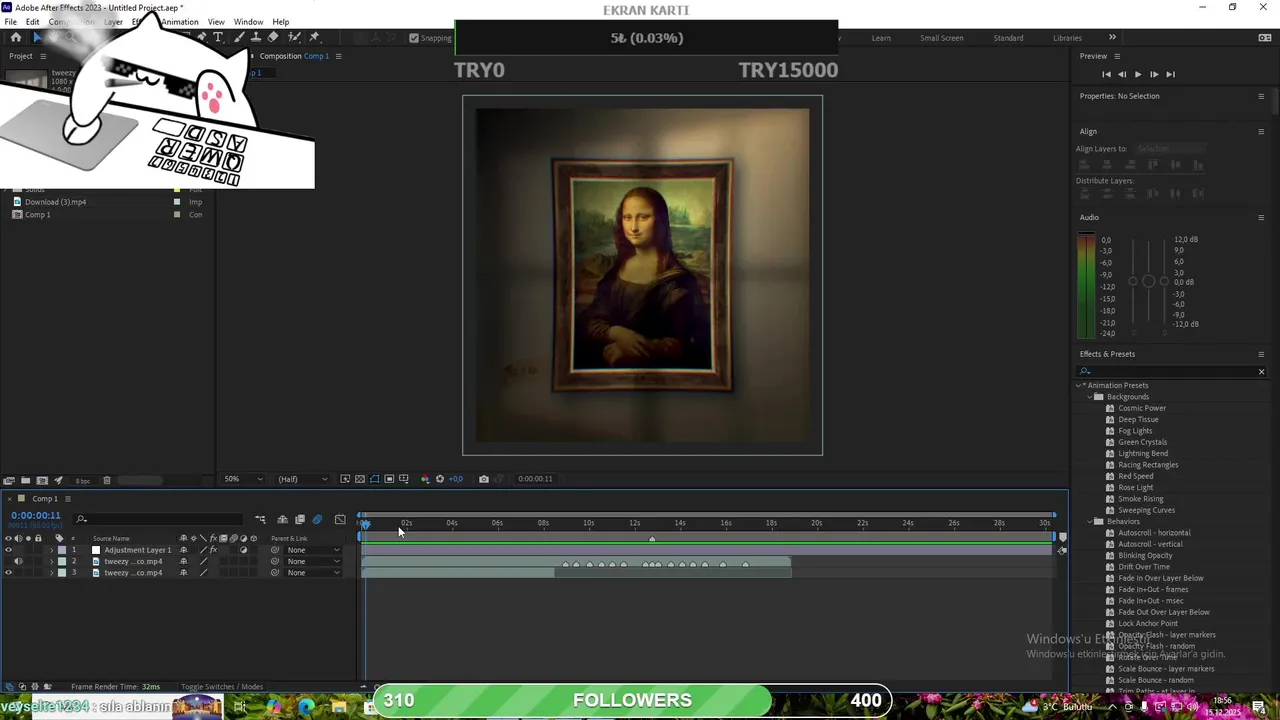The image size is (1280, 720).
Task: Hide video of layer 3 tweezy
Action: click(8, 573)
